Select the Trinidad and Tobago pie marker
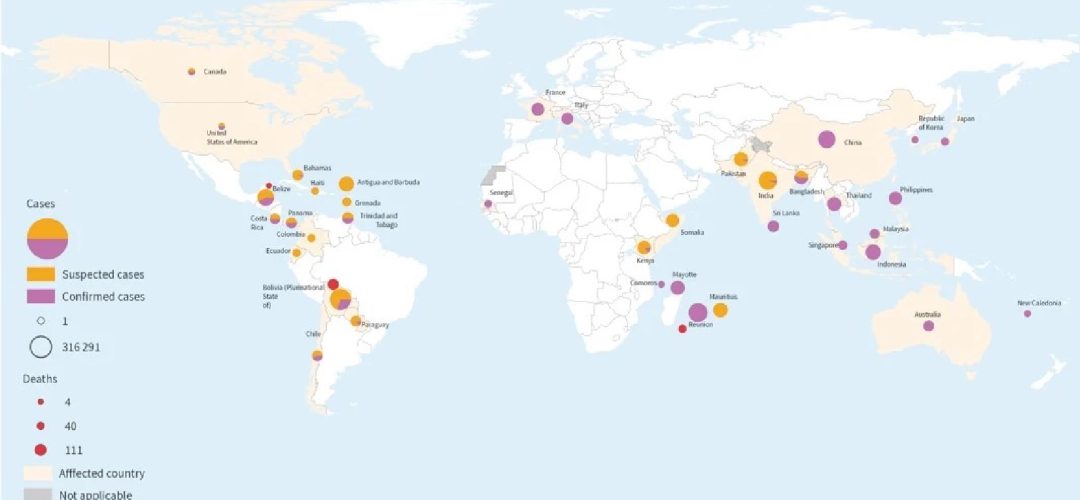This screenshot has height=500, width=1080. point(348,218)
